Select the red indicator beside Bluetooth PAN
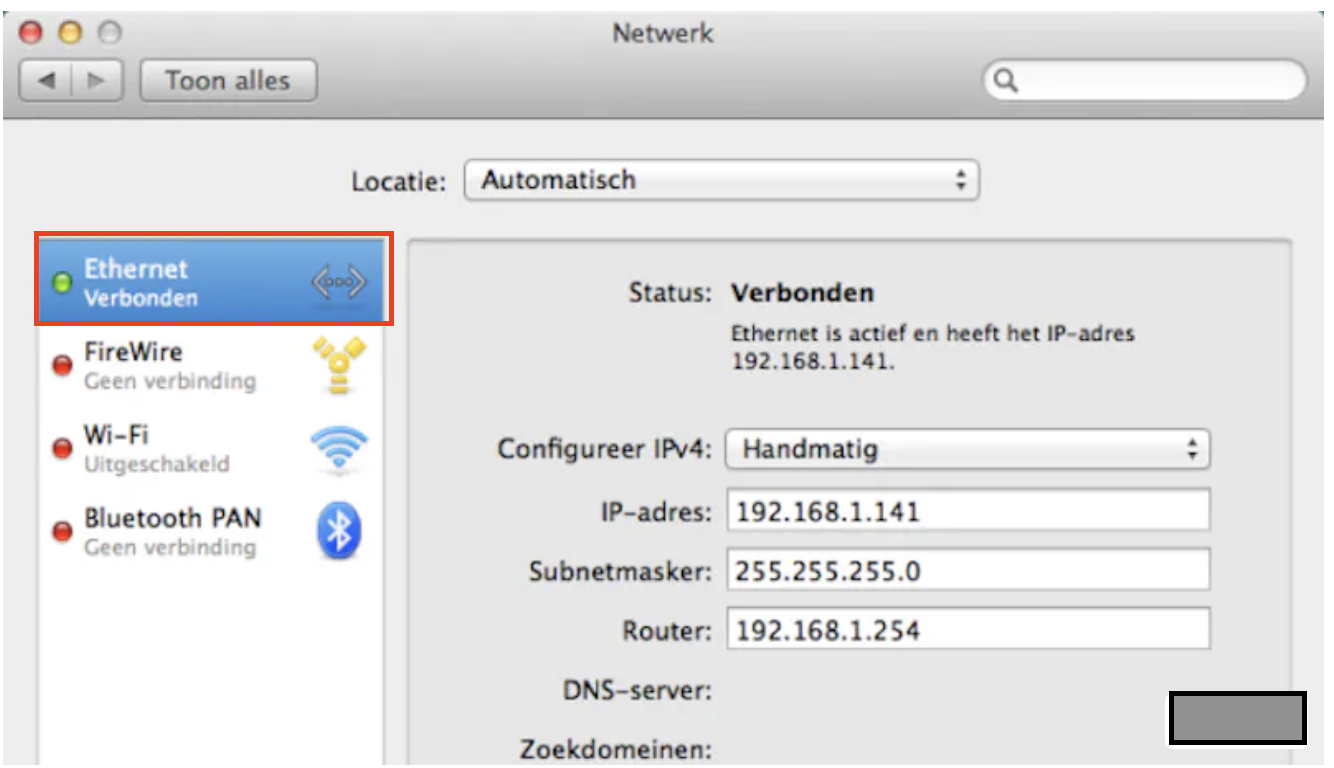1334x768 pixels. coord(61,531)
